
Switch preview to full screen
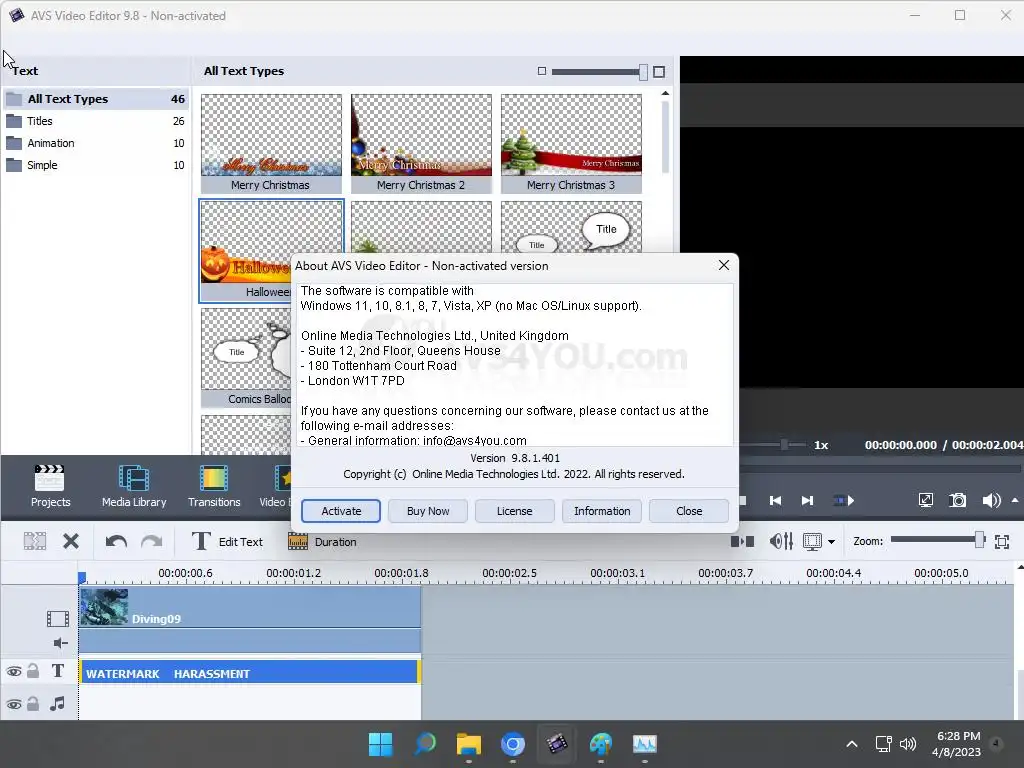click(x=925, y=500)
